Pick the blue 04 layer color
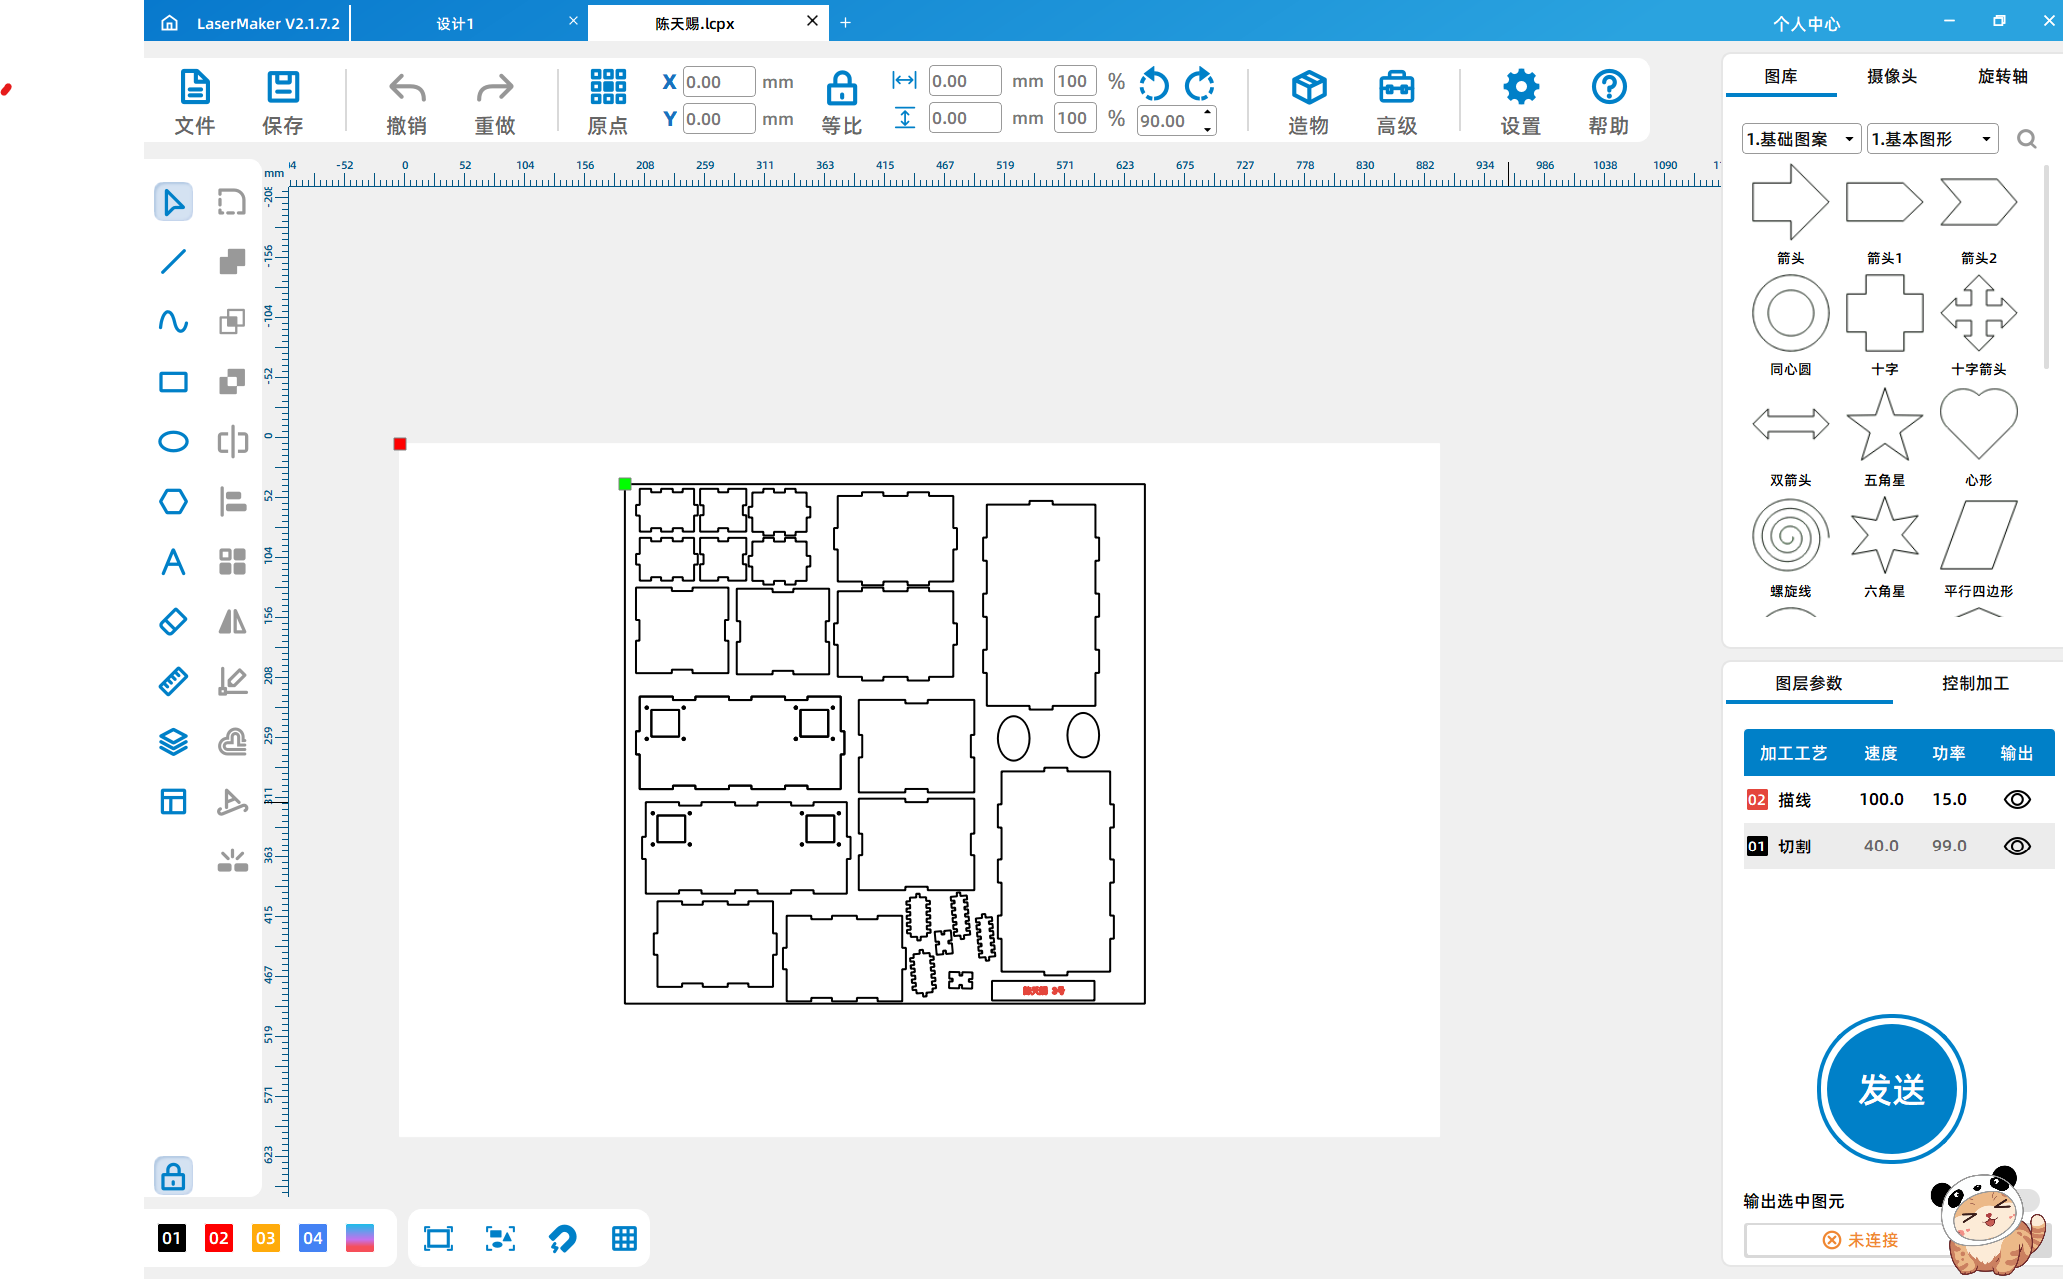 coord(312,1238)
